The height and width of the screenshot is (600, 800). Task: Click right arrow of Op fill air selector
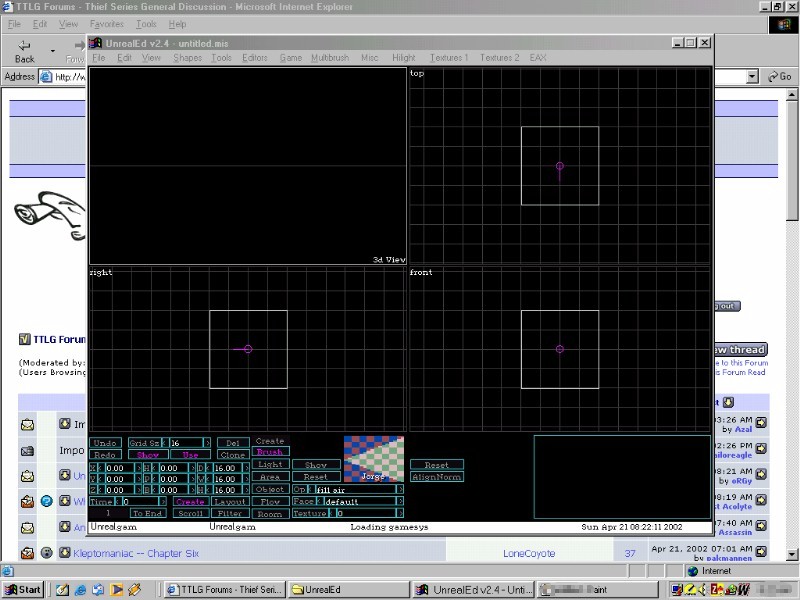[400, 490]
